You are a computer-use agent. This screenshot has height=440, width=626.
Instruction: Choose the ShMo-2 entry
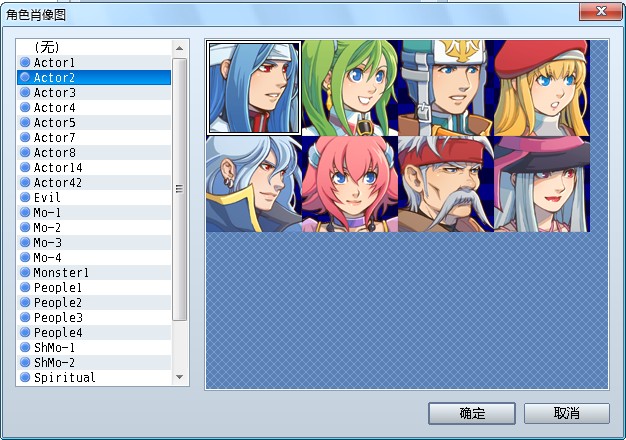94,362
